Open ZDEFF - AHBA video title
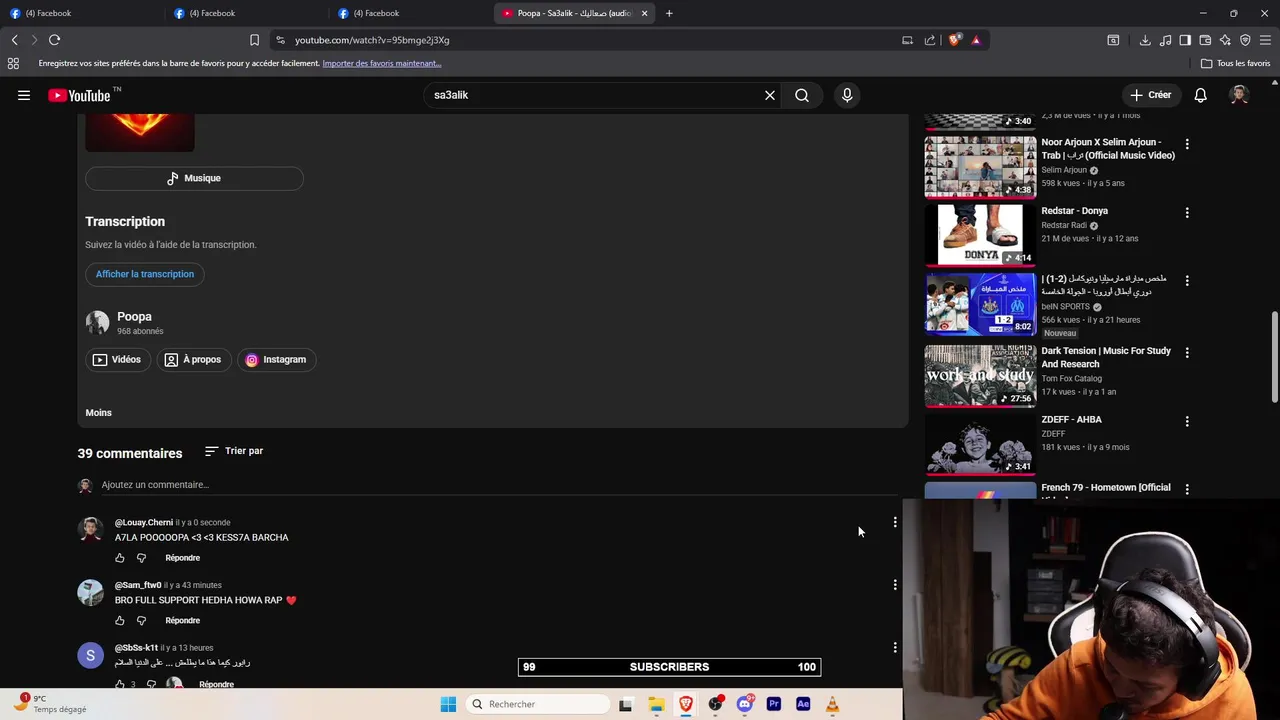The width and height of the screenshot is (1280, 720). pos(1071,420)
